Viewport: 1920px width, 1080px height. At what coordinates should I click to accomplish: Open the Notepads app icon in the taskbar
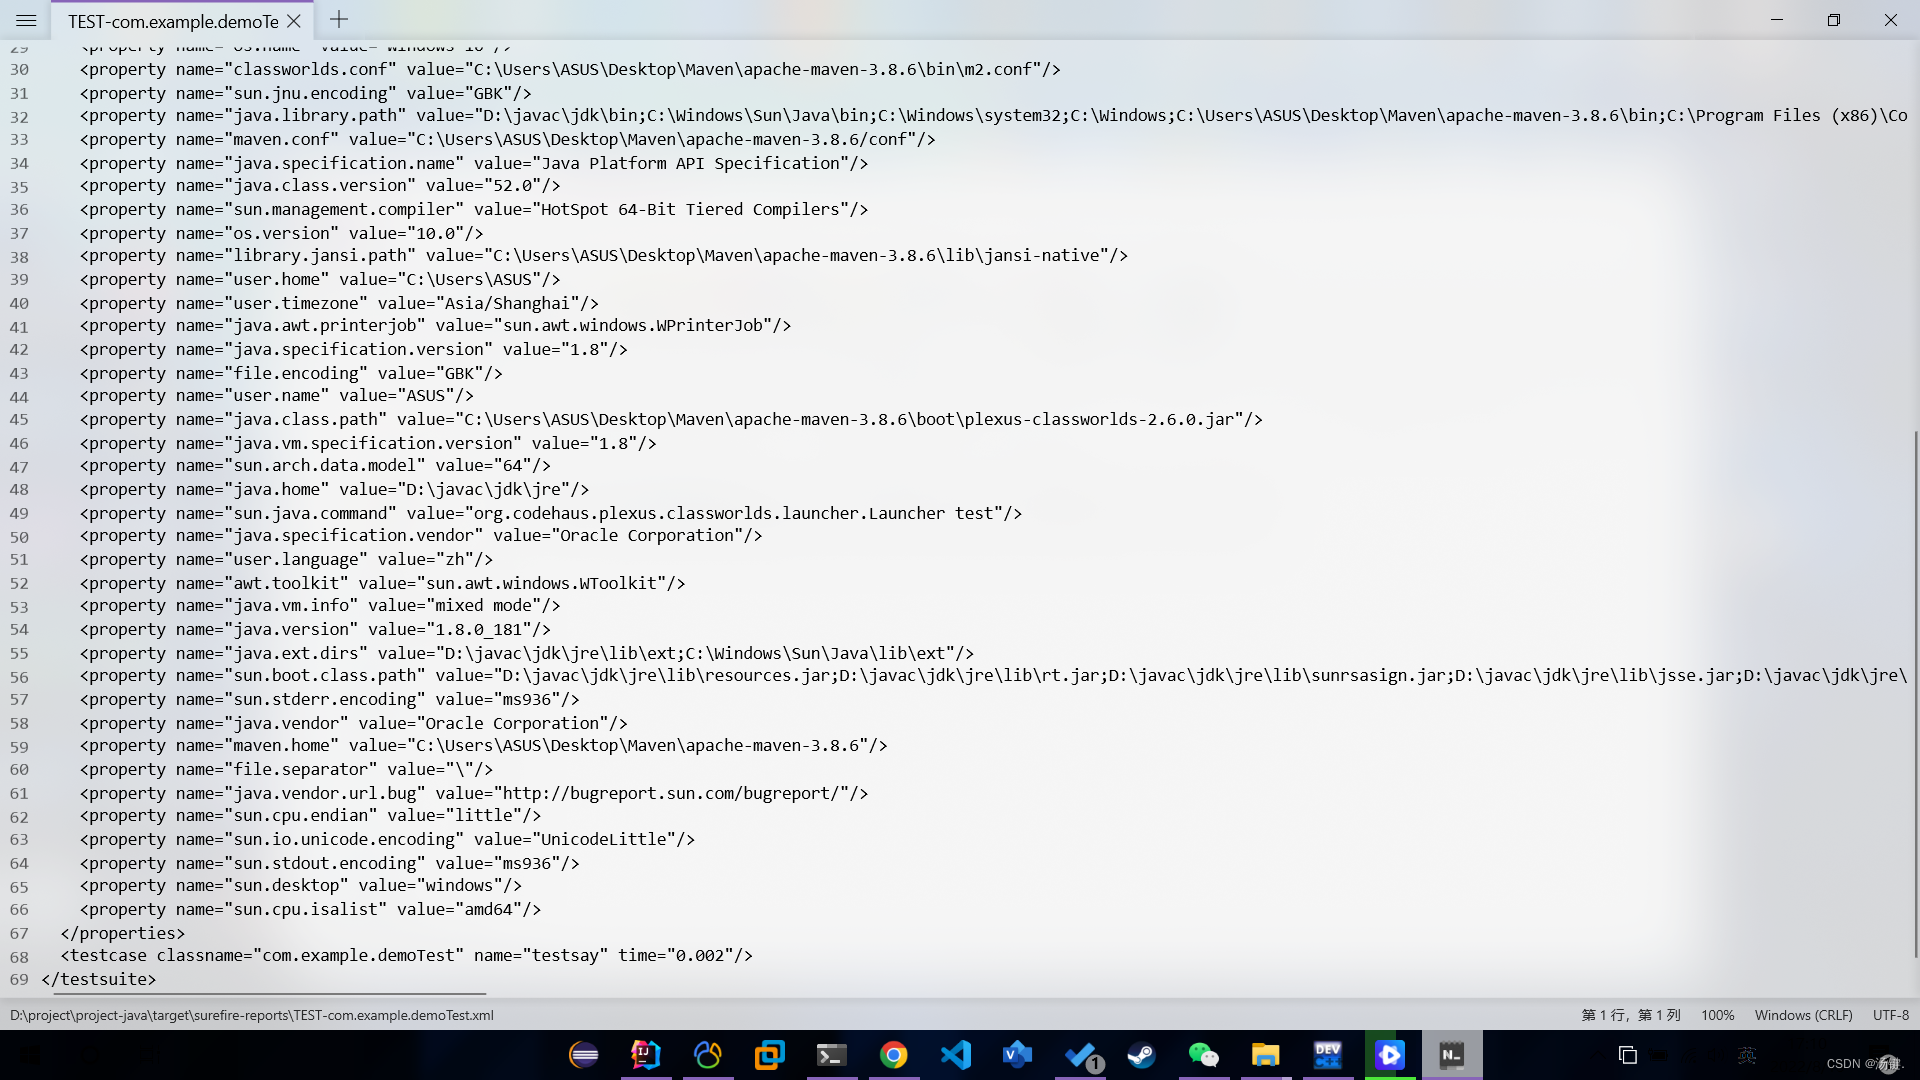(x=1452, y=1055)
